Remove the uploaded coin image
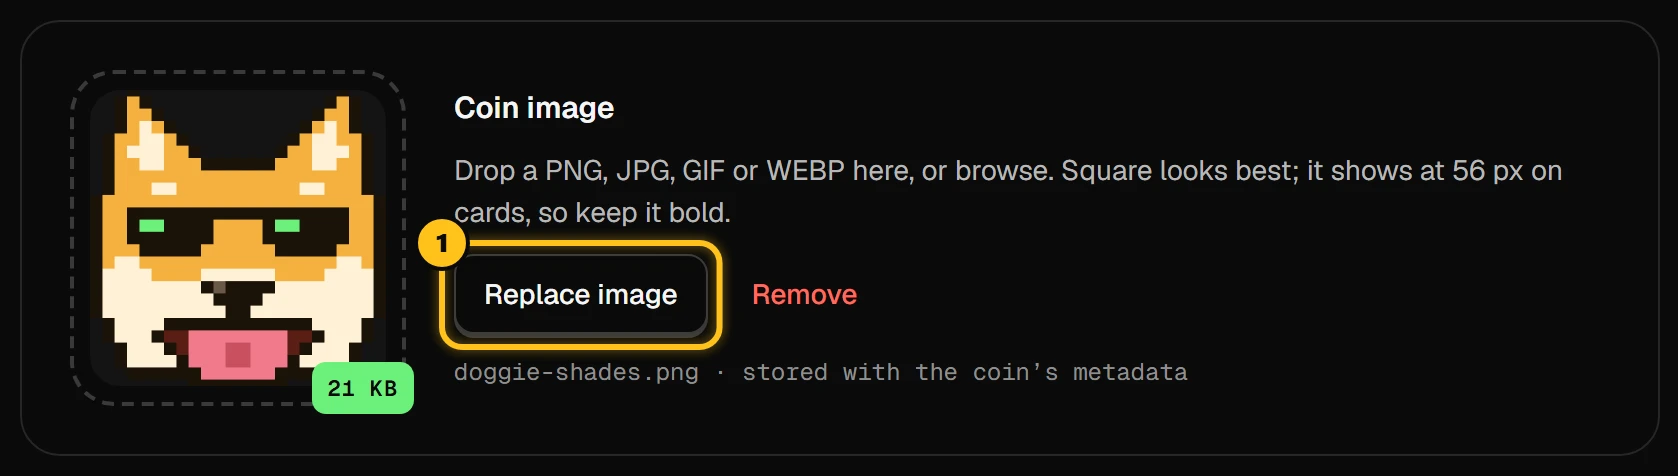The height and width of the screenshot is (476, 1678). [x=804, y=295]
